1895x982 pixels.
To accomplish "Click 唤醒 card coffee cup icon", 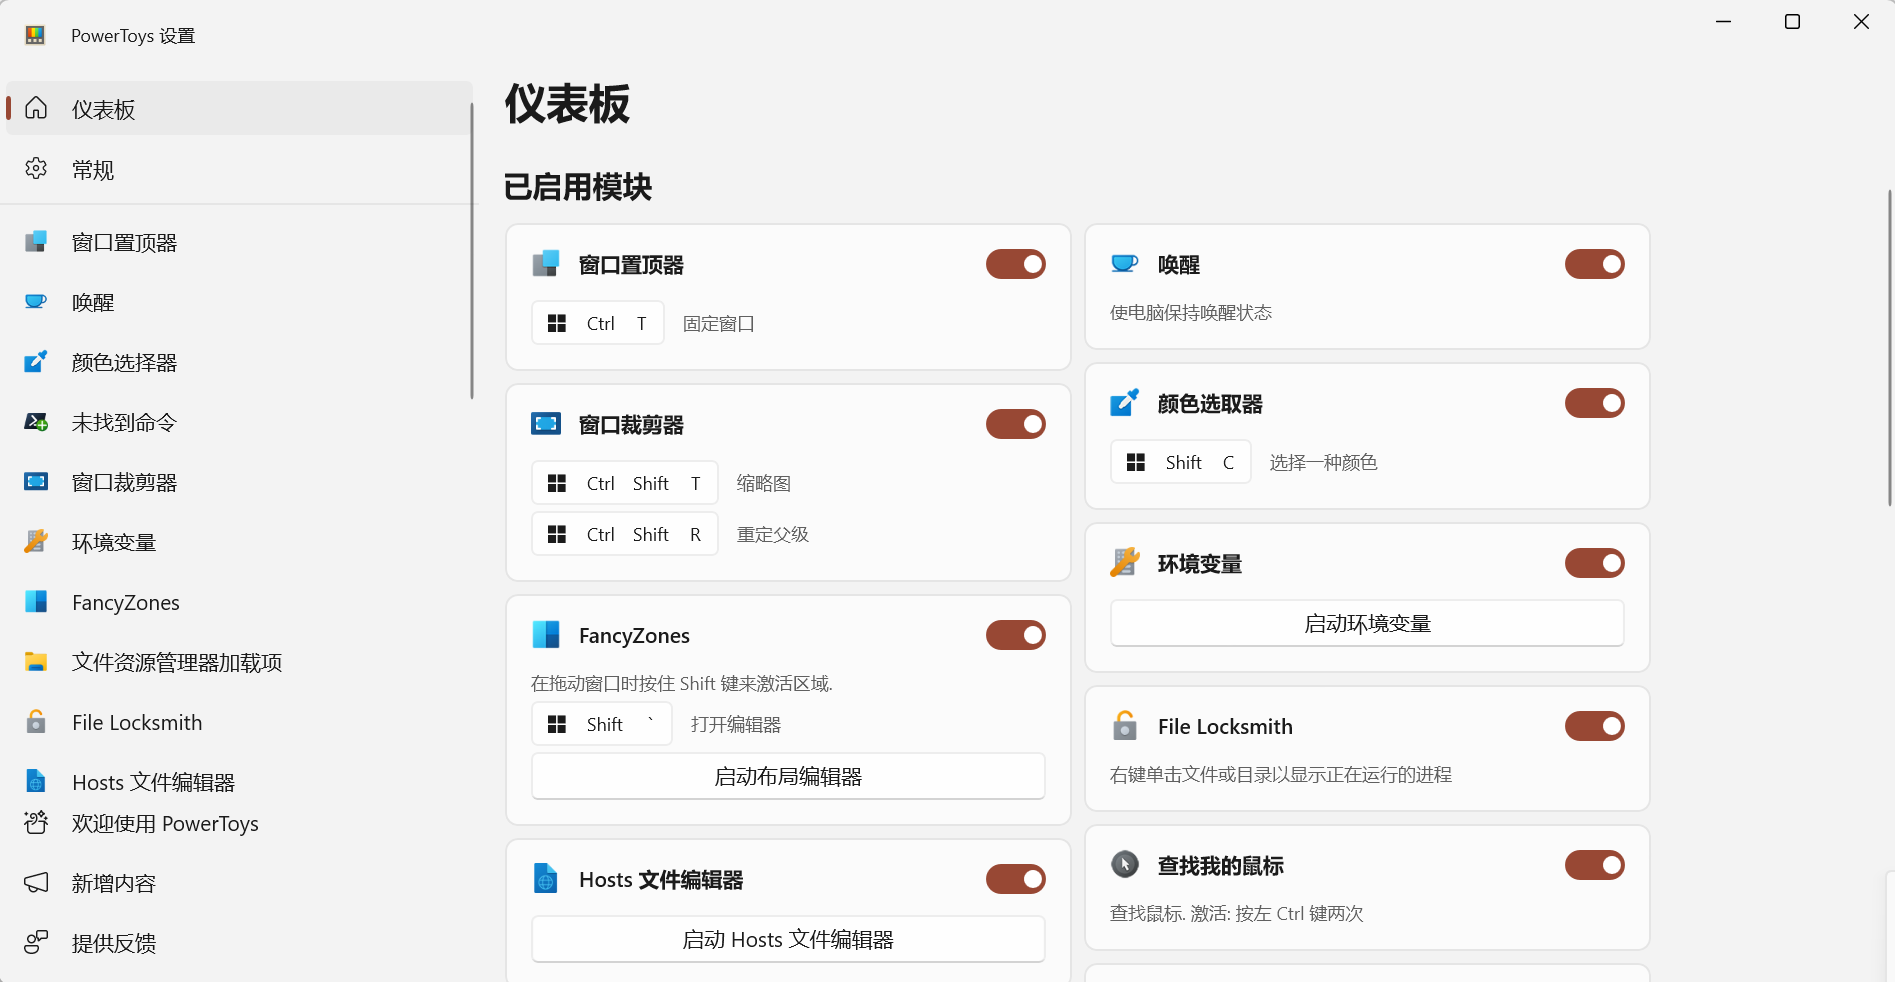I will point(1125,263).
